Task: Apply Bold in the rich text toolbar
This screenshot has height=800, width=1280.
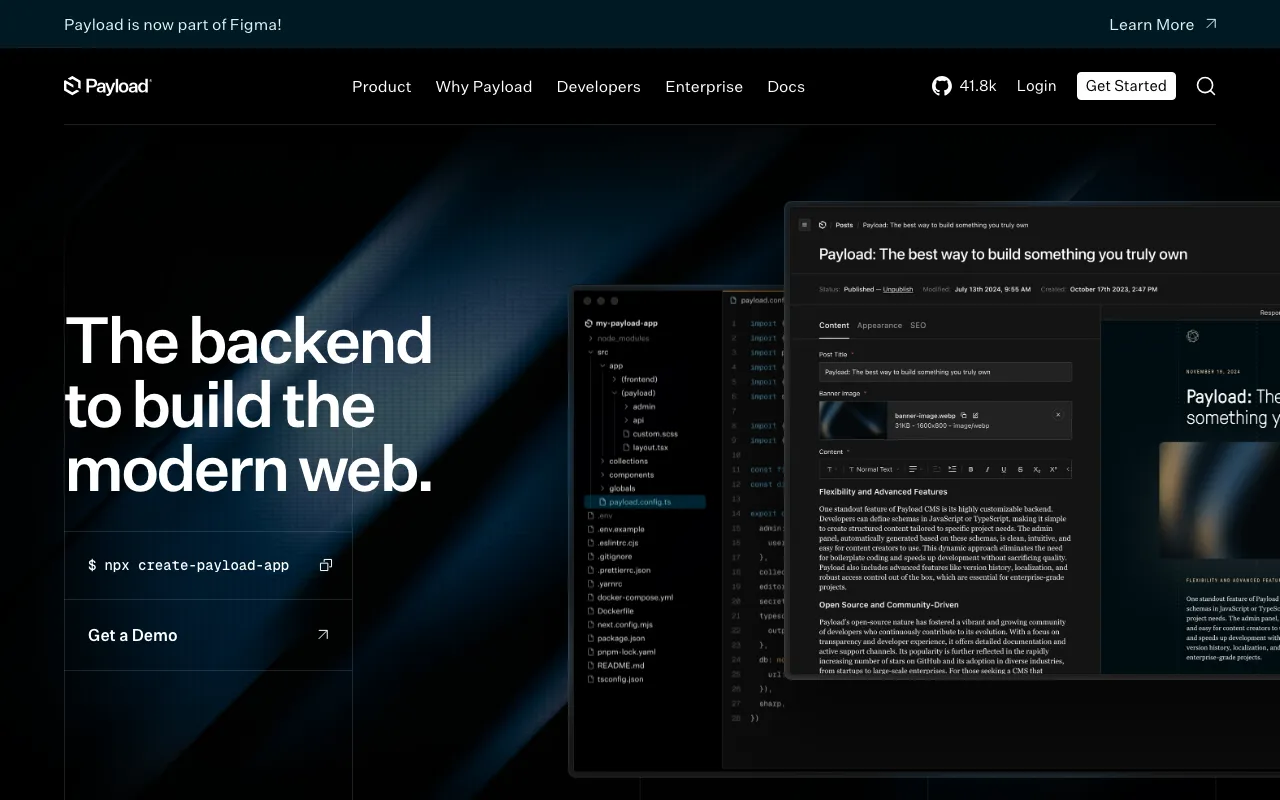Action: tap(970, 469)
